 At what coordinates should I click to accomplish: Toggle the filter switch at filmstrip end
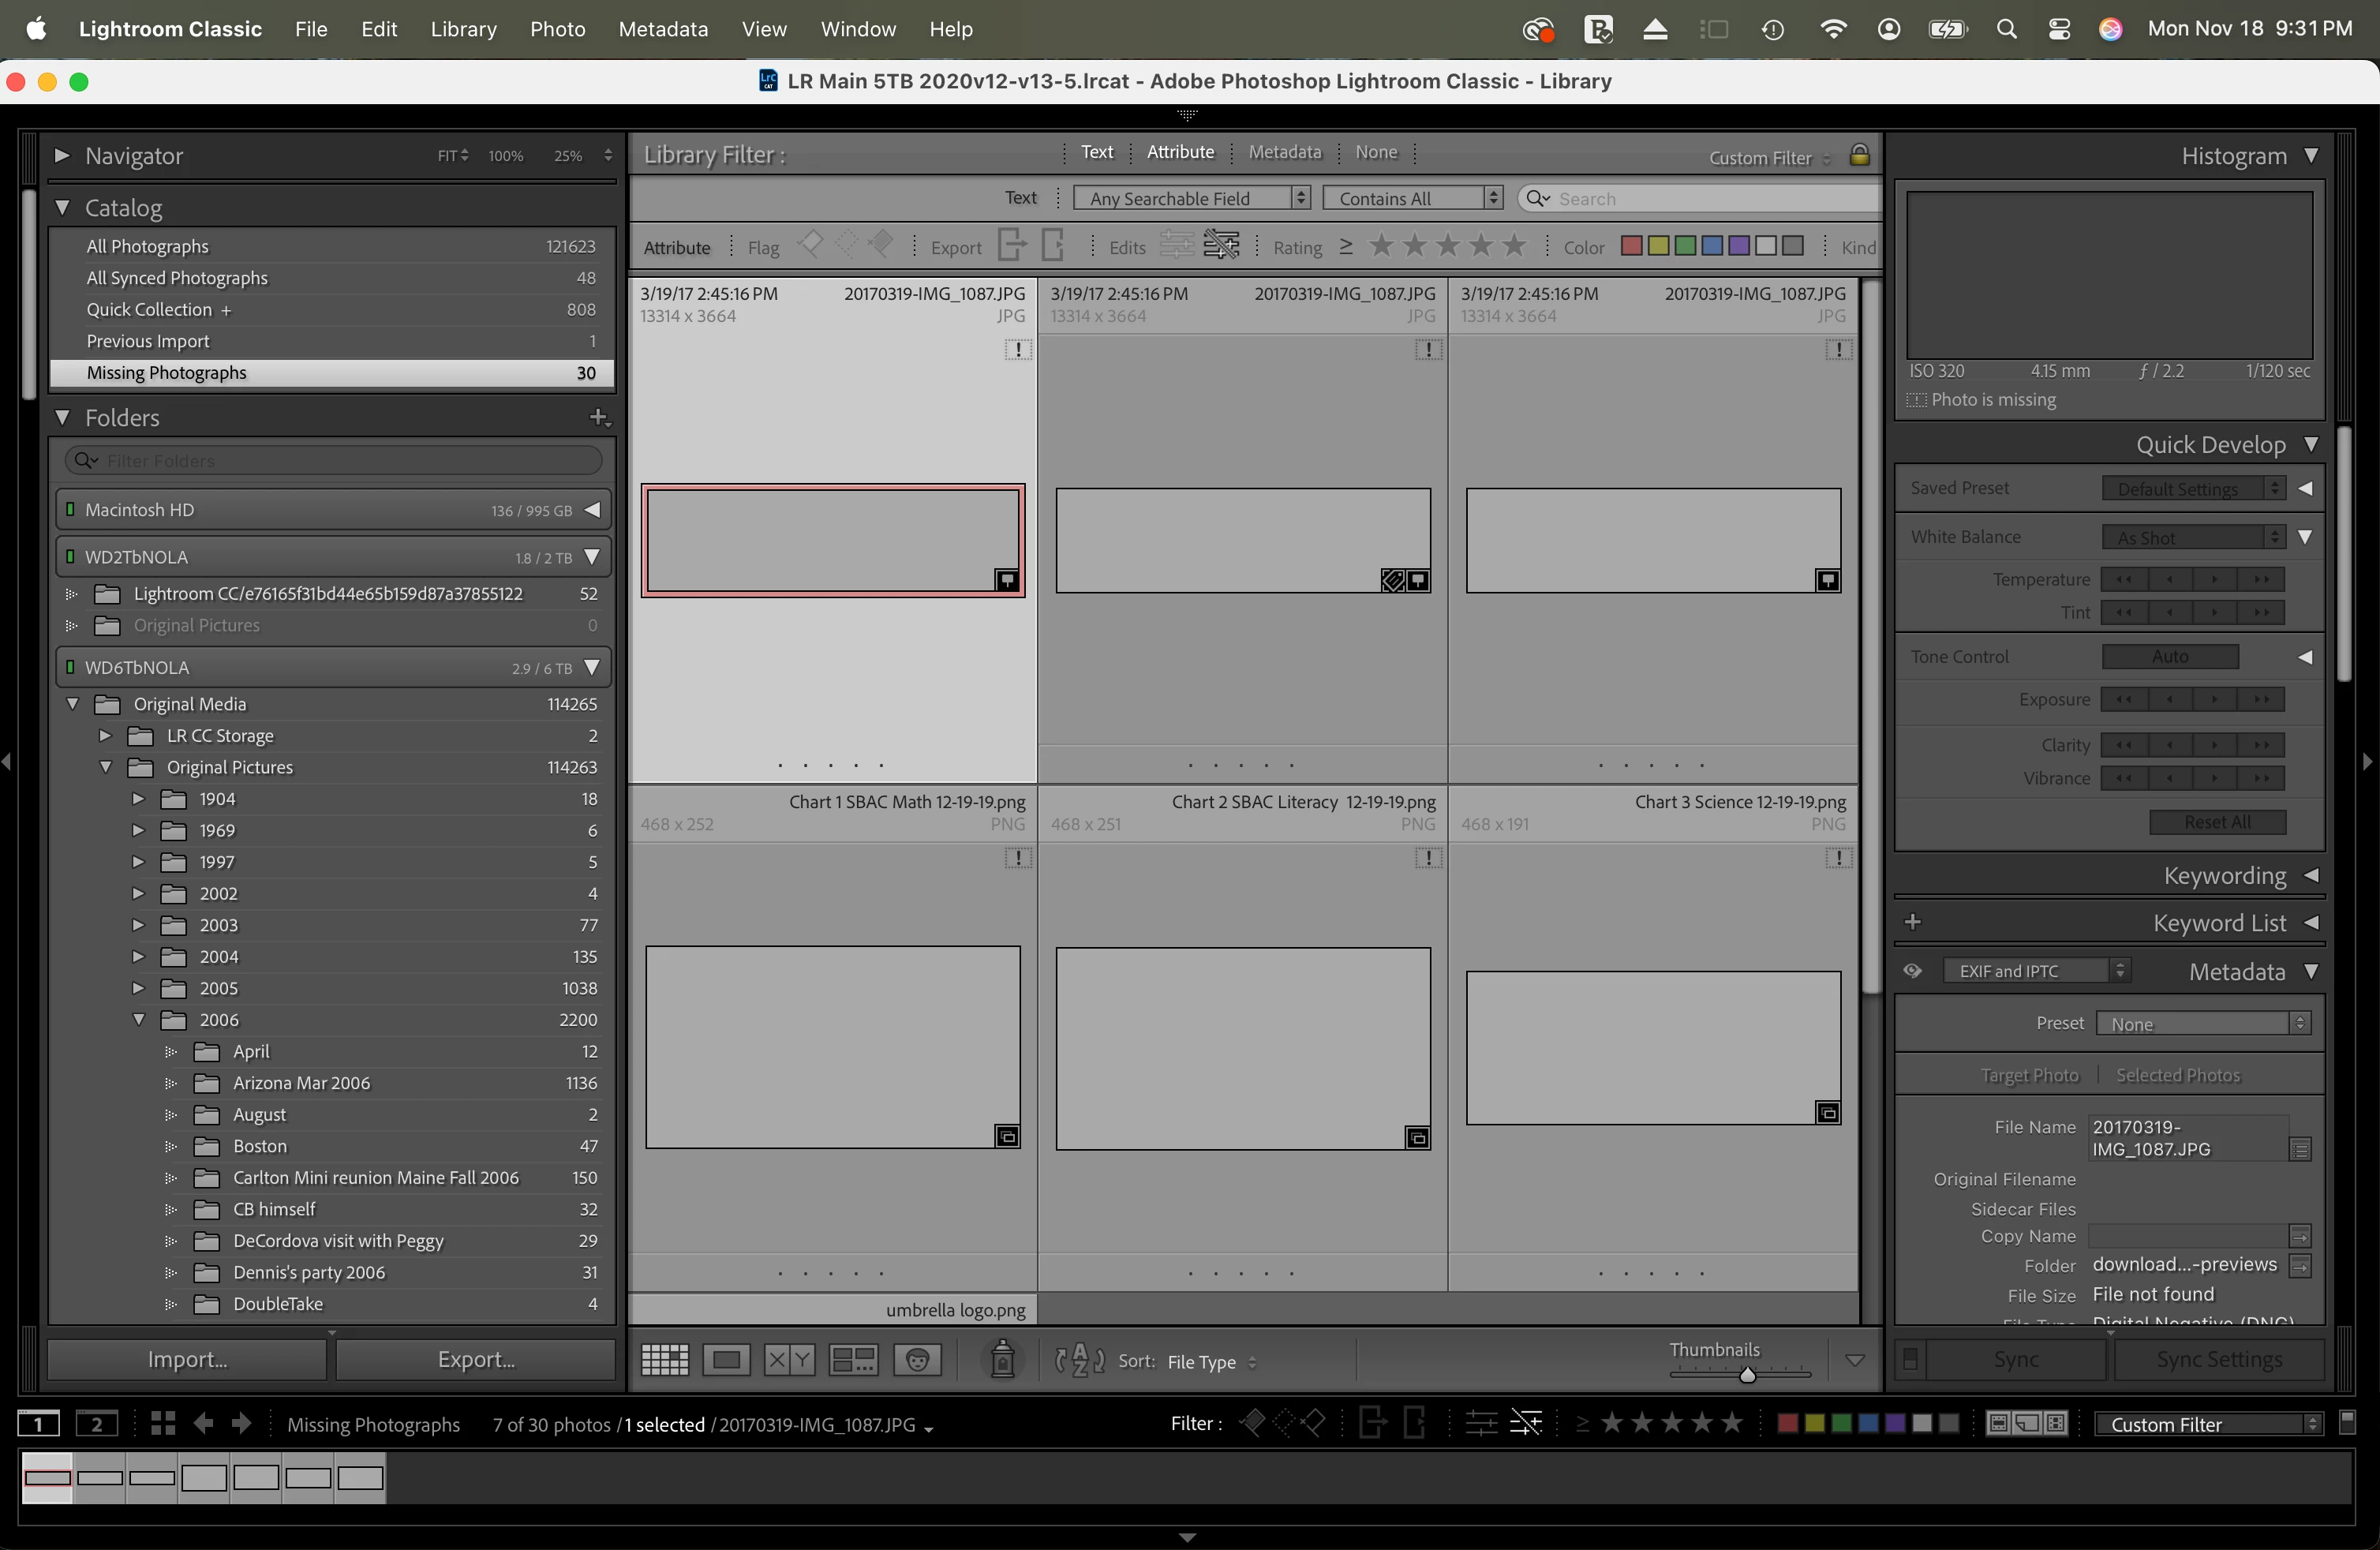[2347, 1423]
